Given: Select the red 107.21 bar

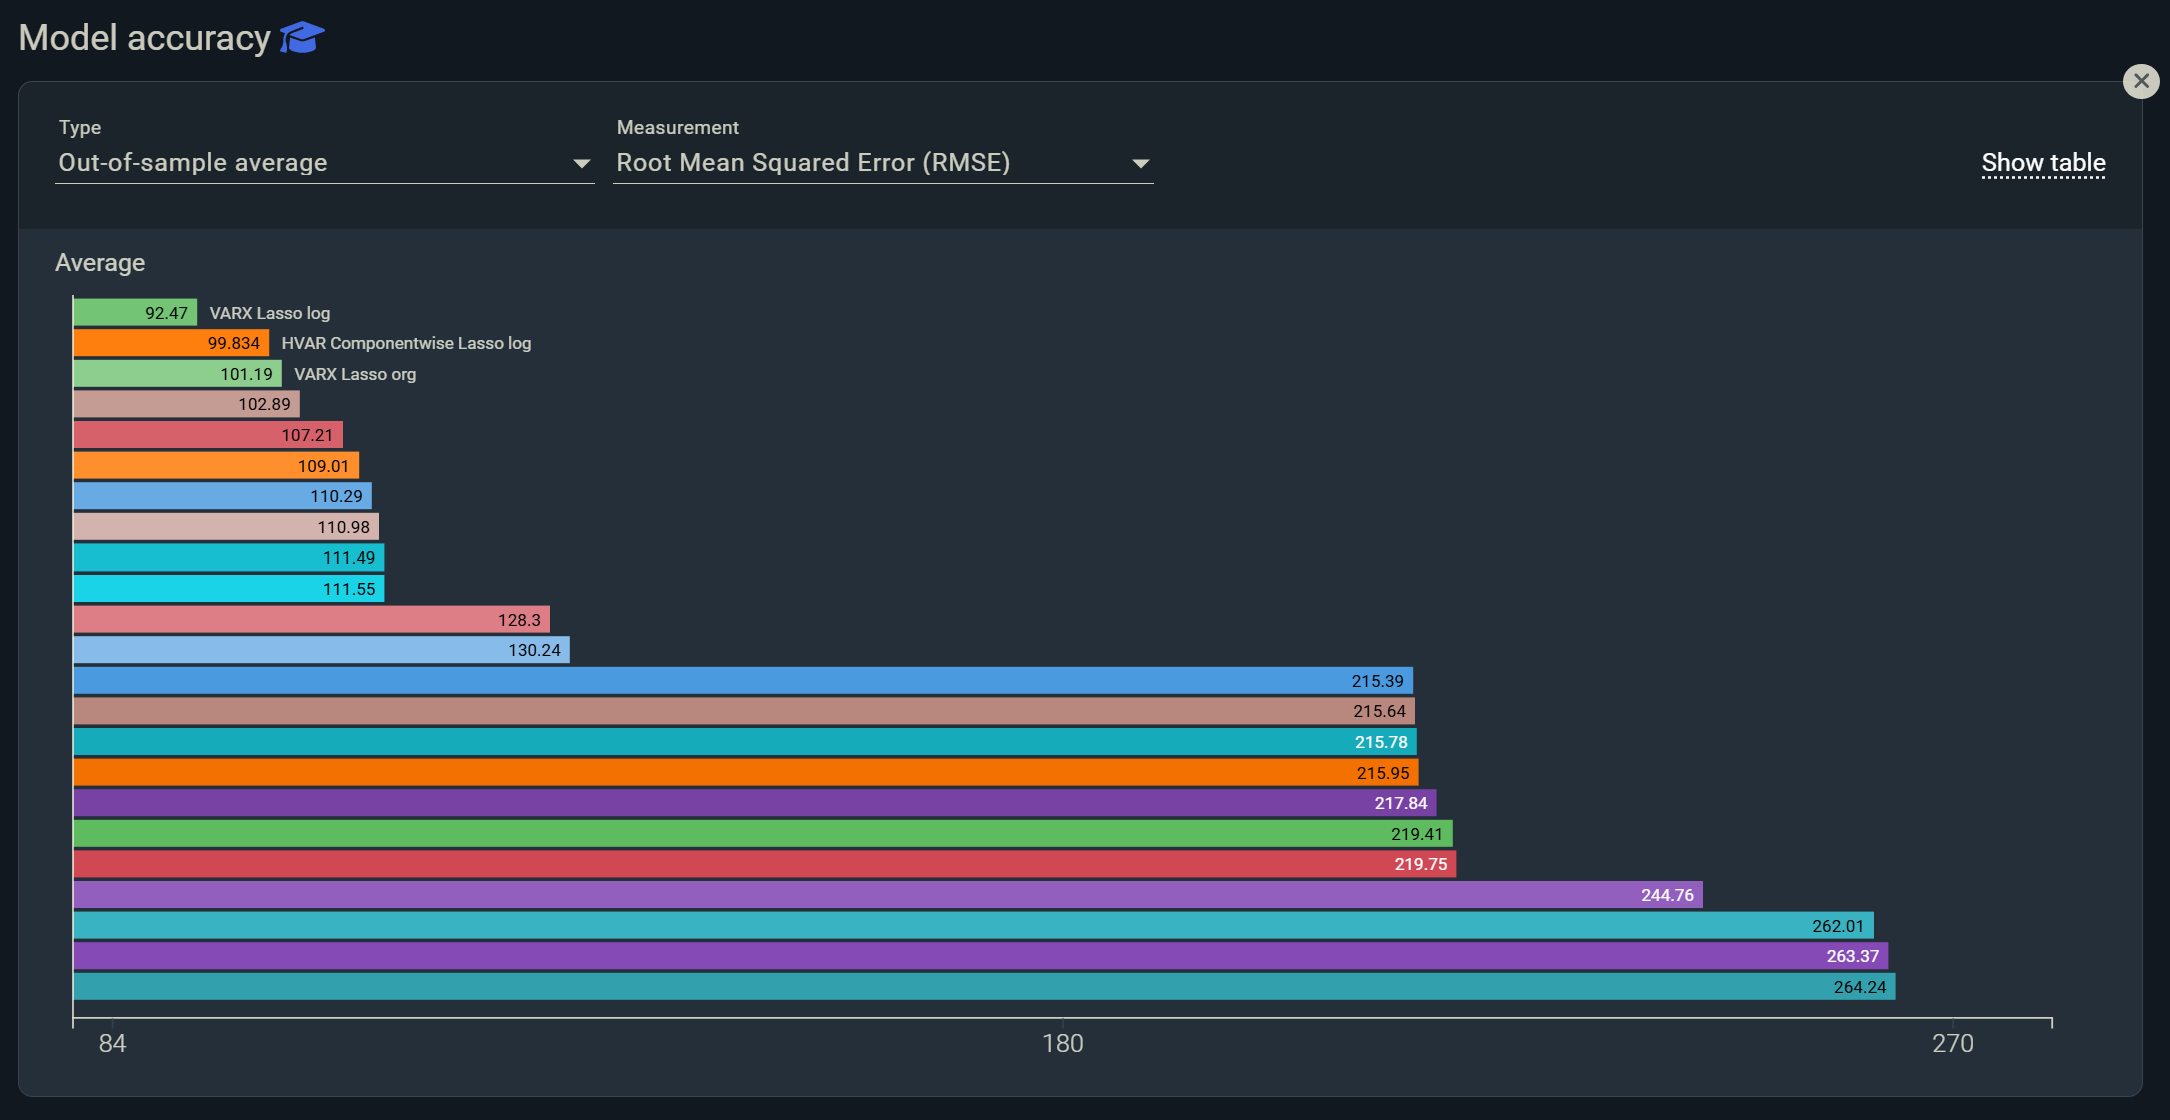Looking at the screenshot, I should click(207, 435).
